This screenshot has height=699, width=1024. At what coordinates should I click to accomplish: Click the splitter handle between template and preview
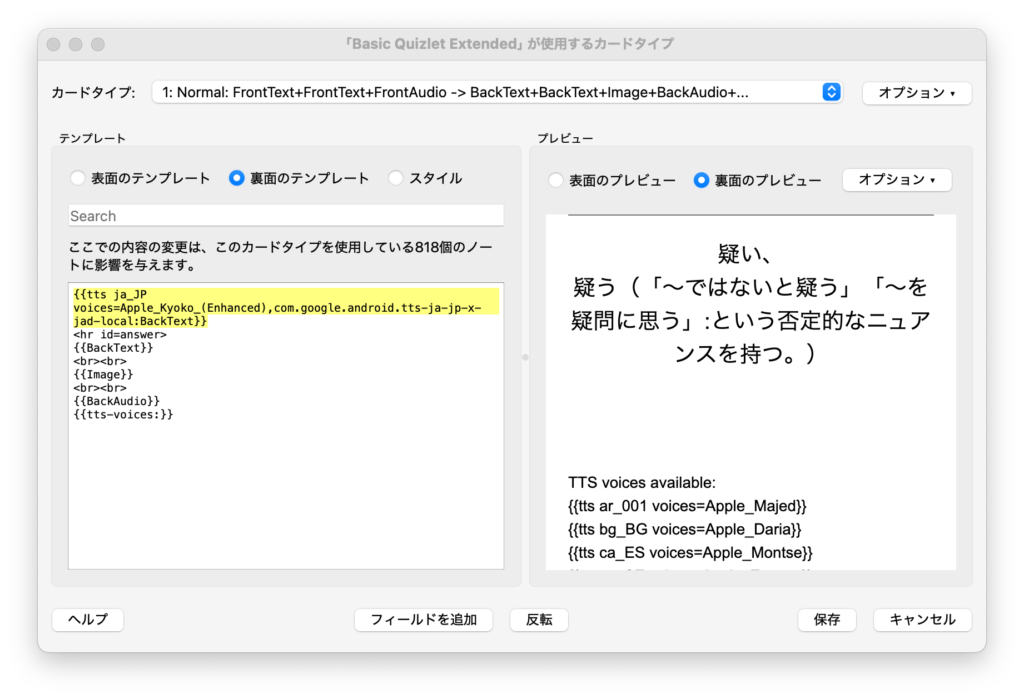pyautogui.click(x=525, y=357)
